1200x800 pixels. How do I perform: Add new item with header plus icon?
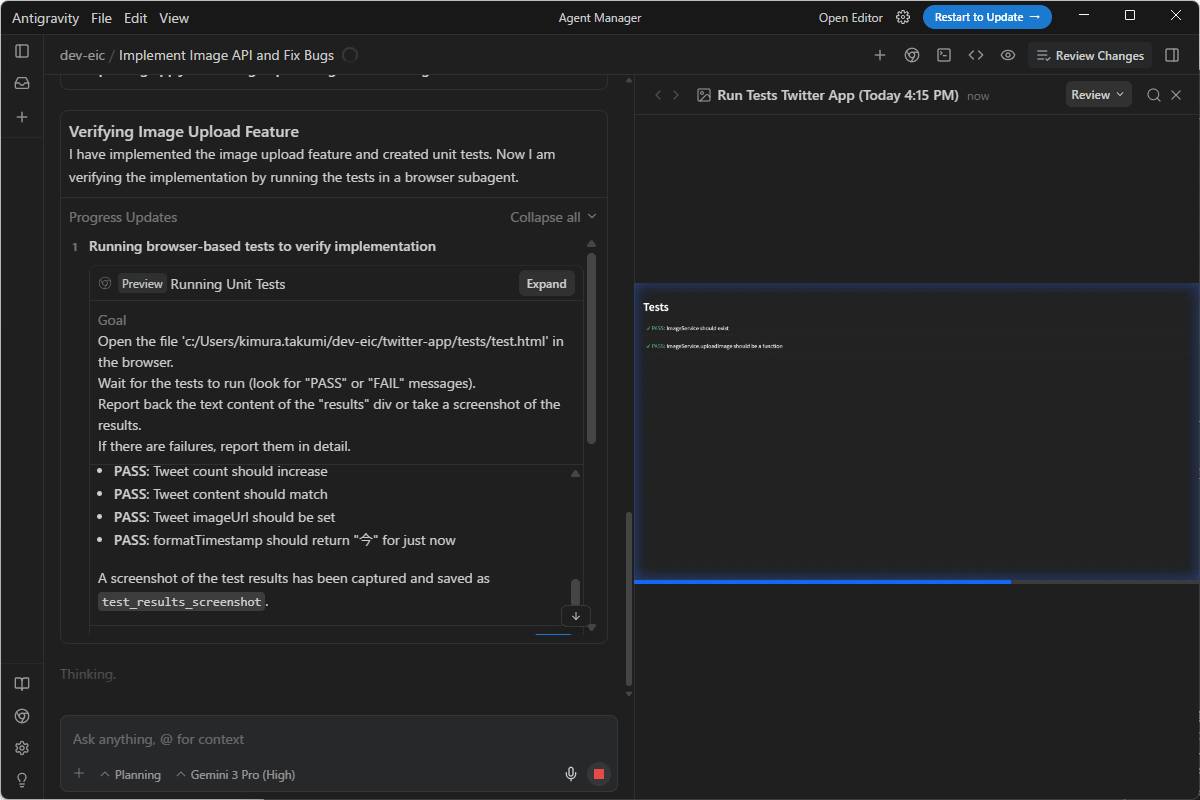point(880,55)
